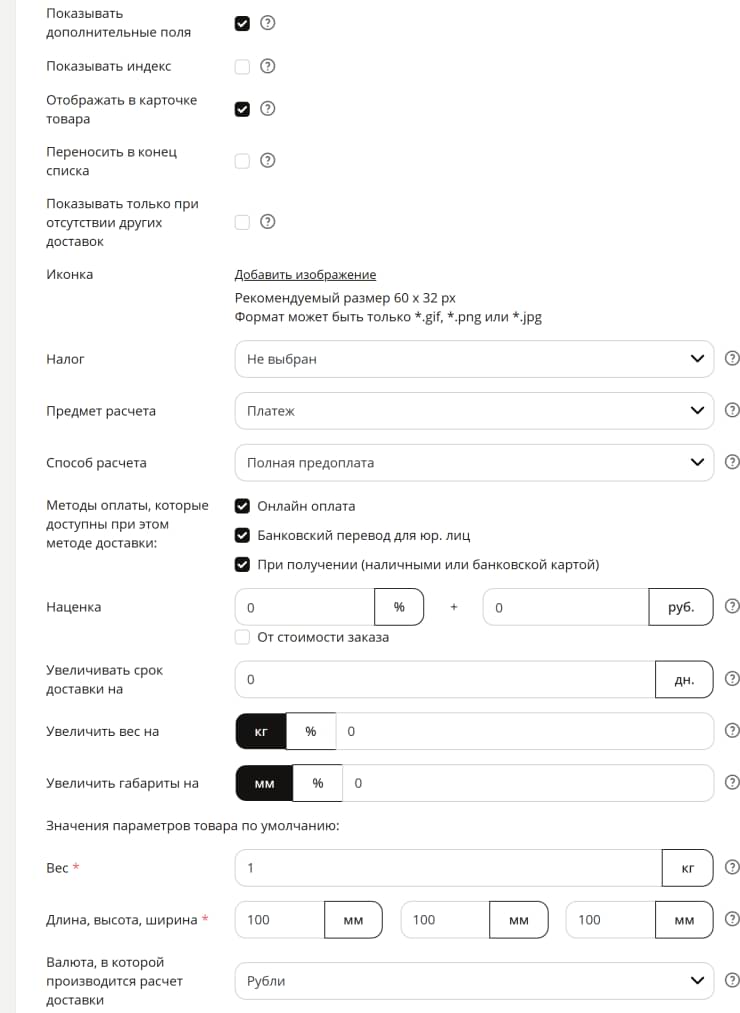Open help icon for Переносить в конец списка
740x1013 pixels.
267,160
